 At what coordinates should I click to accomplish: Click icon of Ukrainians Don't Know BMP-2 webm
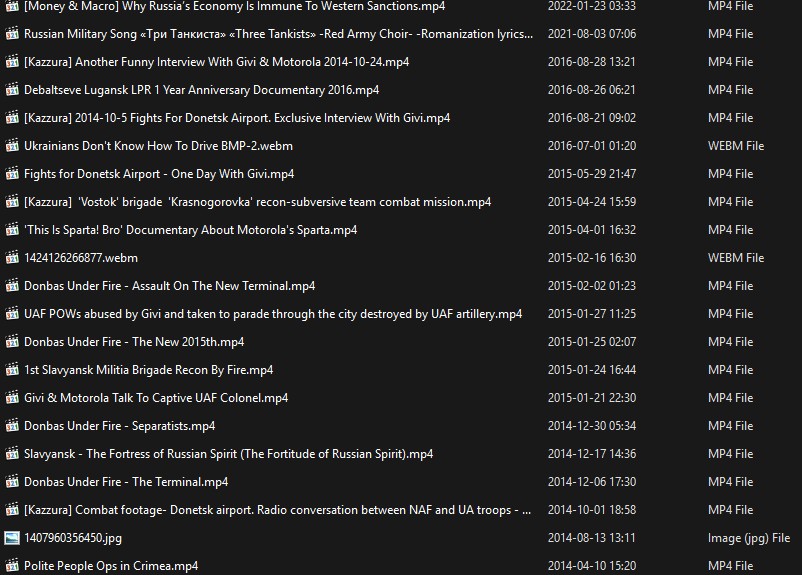coord(12,146)
